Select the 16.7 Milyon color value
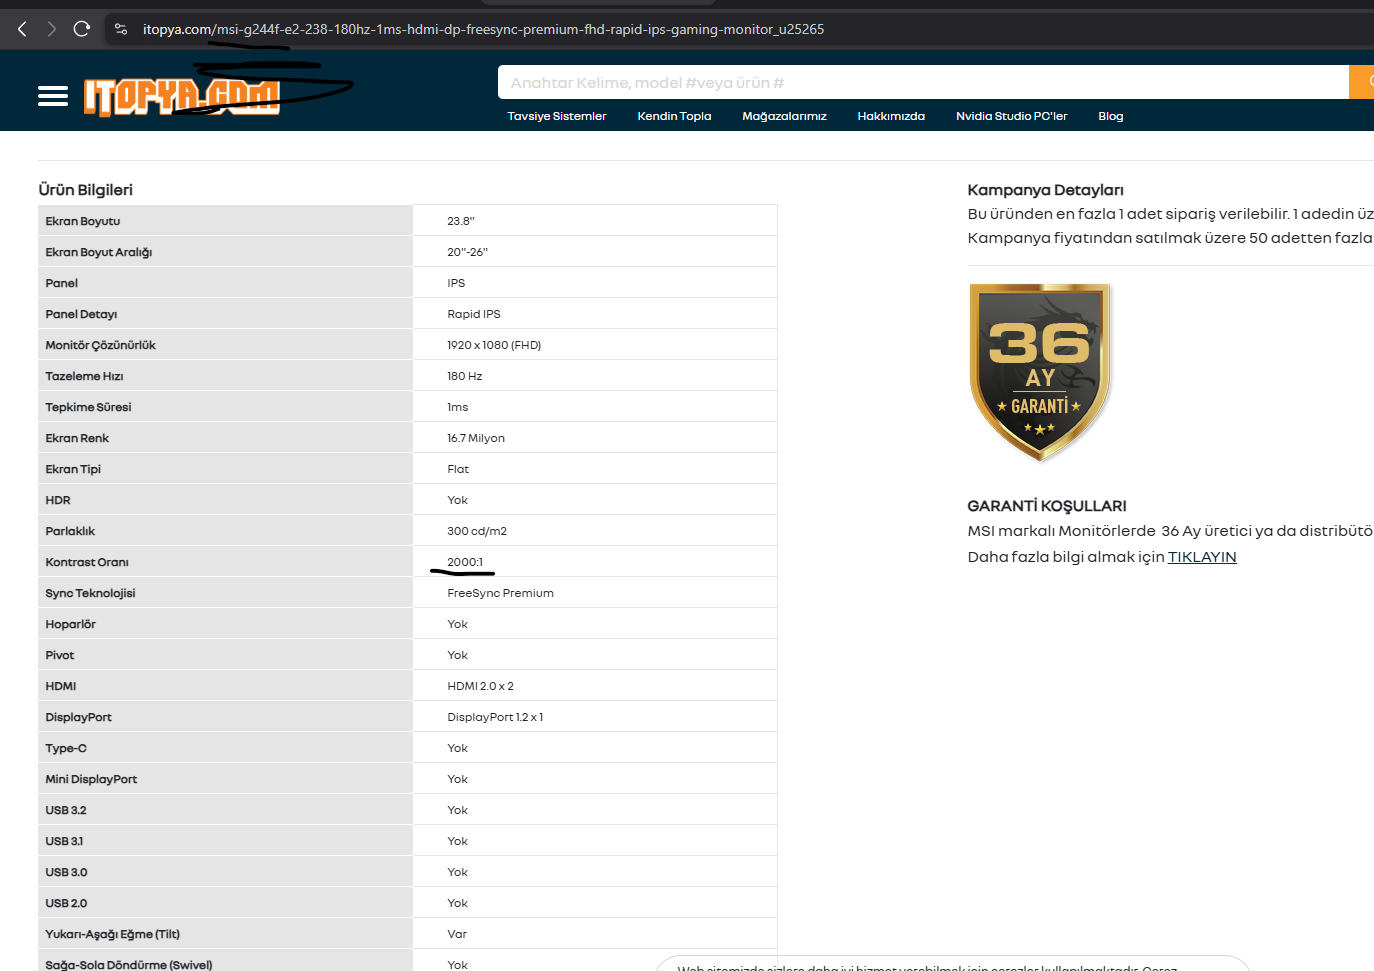 pos(476,438)
